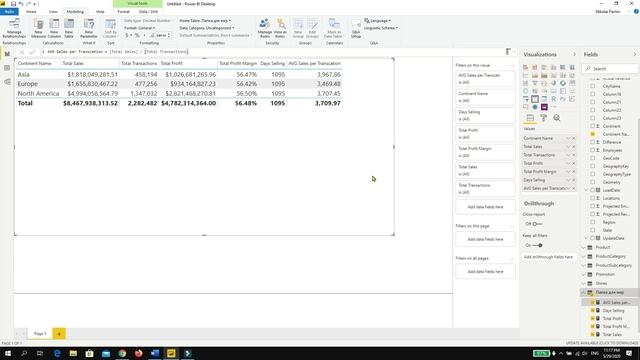Open View as Roles

point(280,28)
